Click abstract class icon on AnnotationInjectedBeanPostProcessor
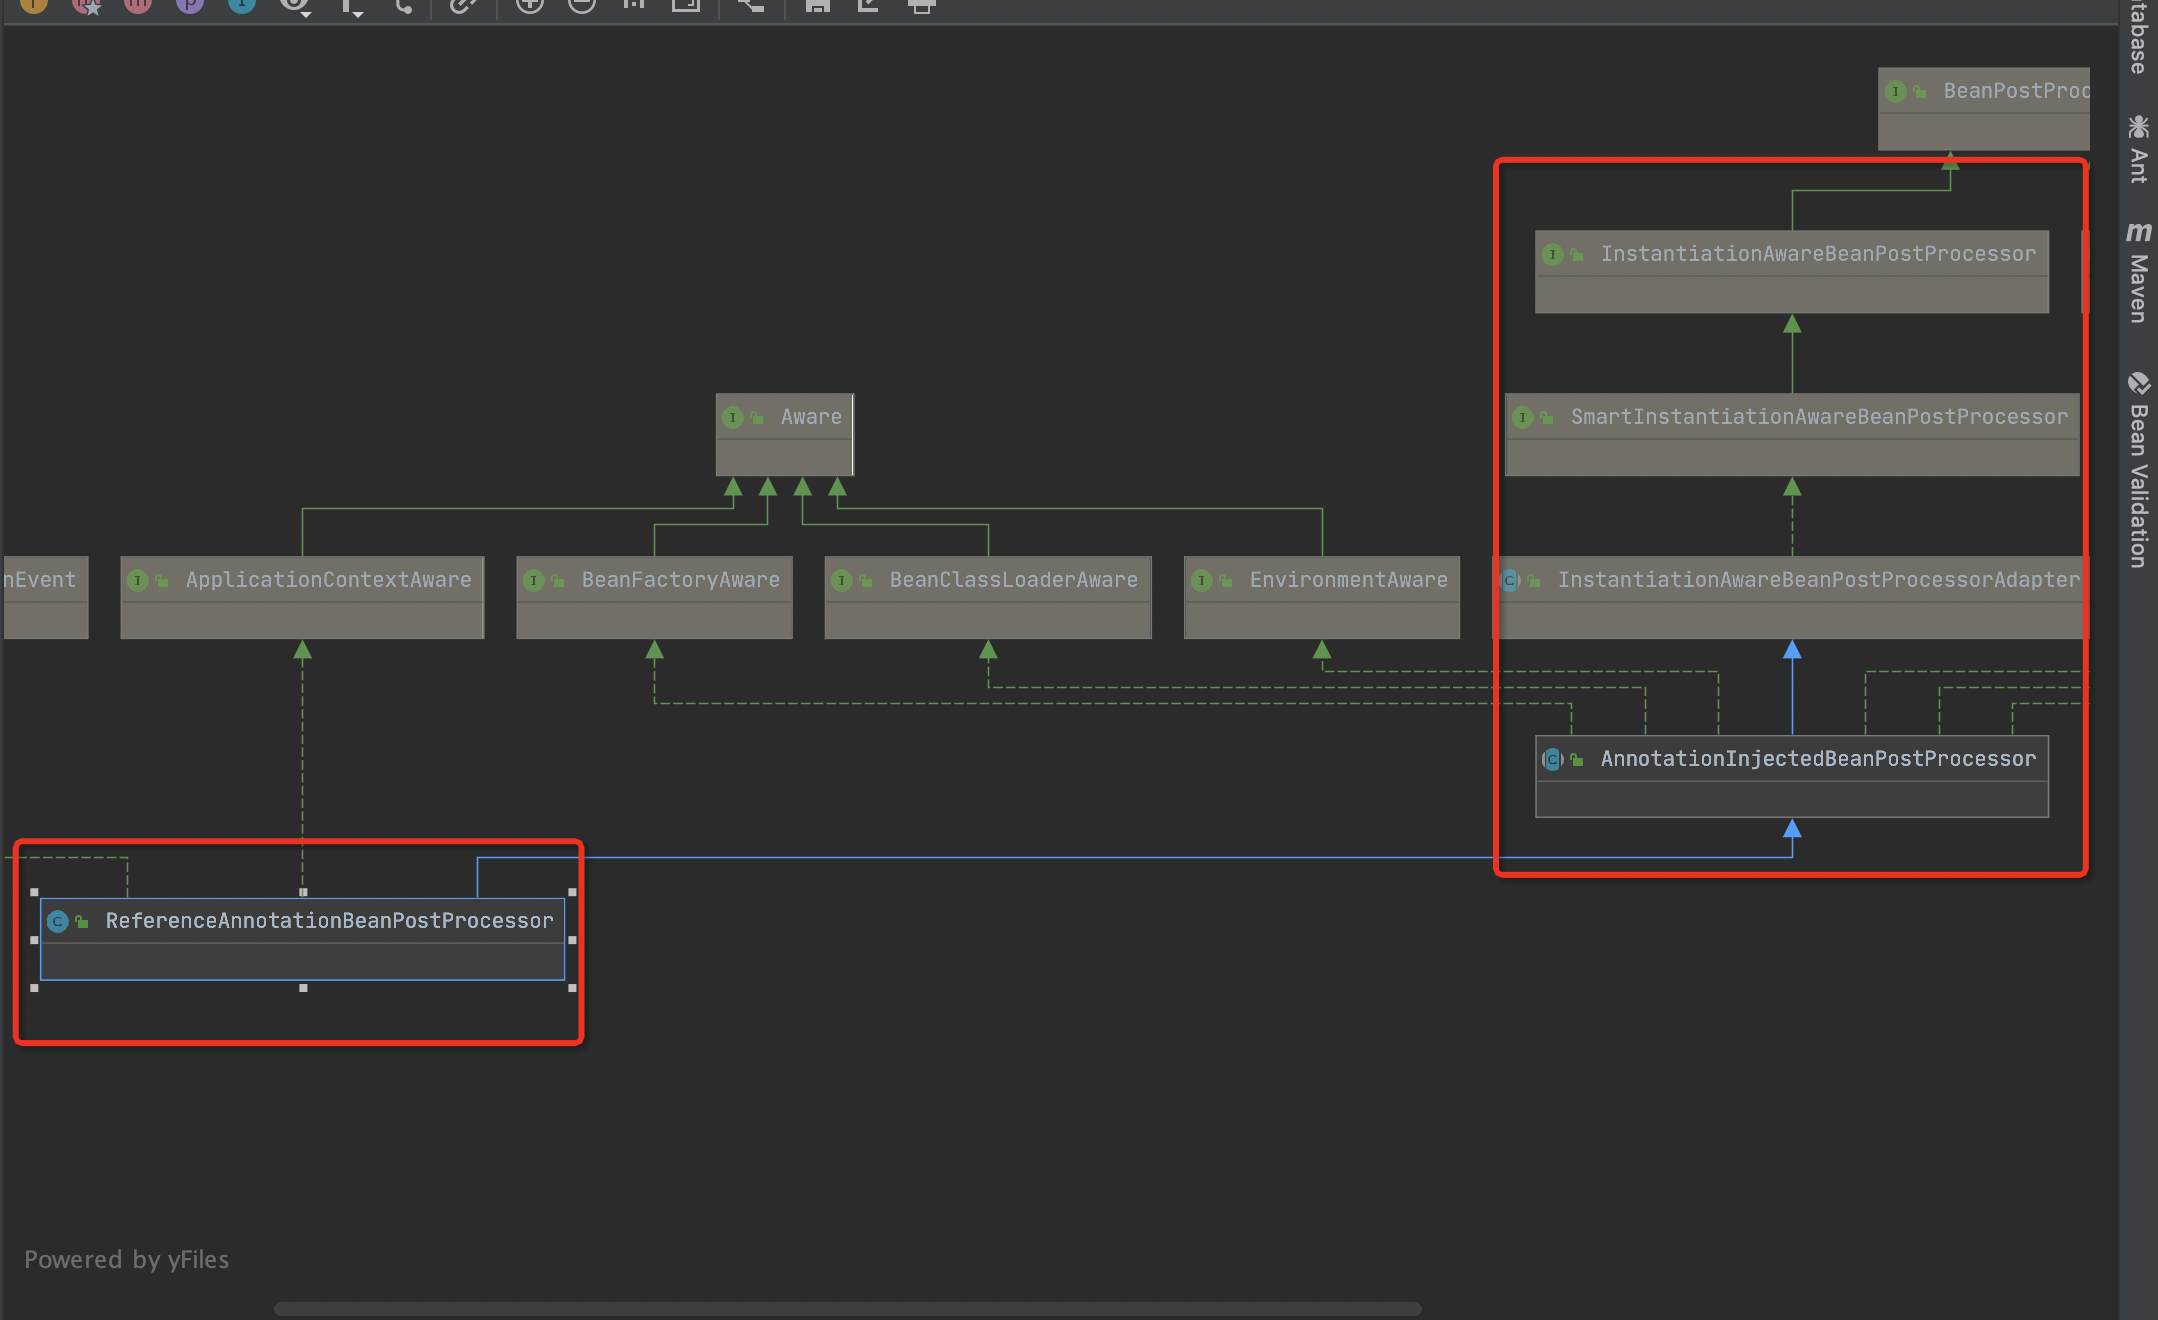The width and height of the screenshot is (2158, 1320). click(1553, 759)
